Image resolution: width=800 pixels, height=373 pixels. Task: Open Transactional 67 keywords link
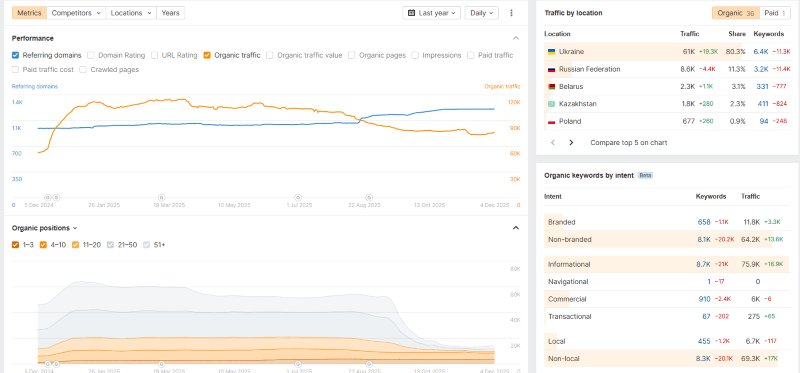[x=707, y=317]
